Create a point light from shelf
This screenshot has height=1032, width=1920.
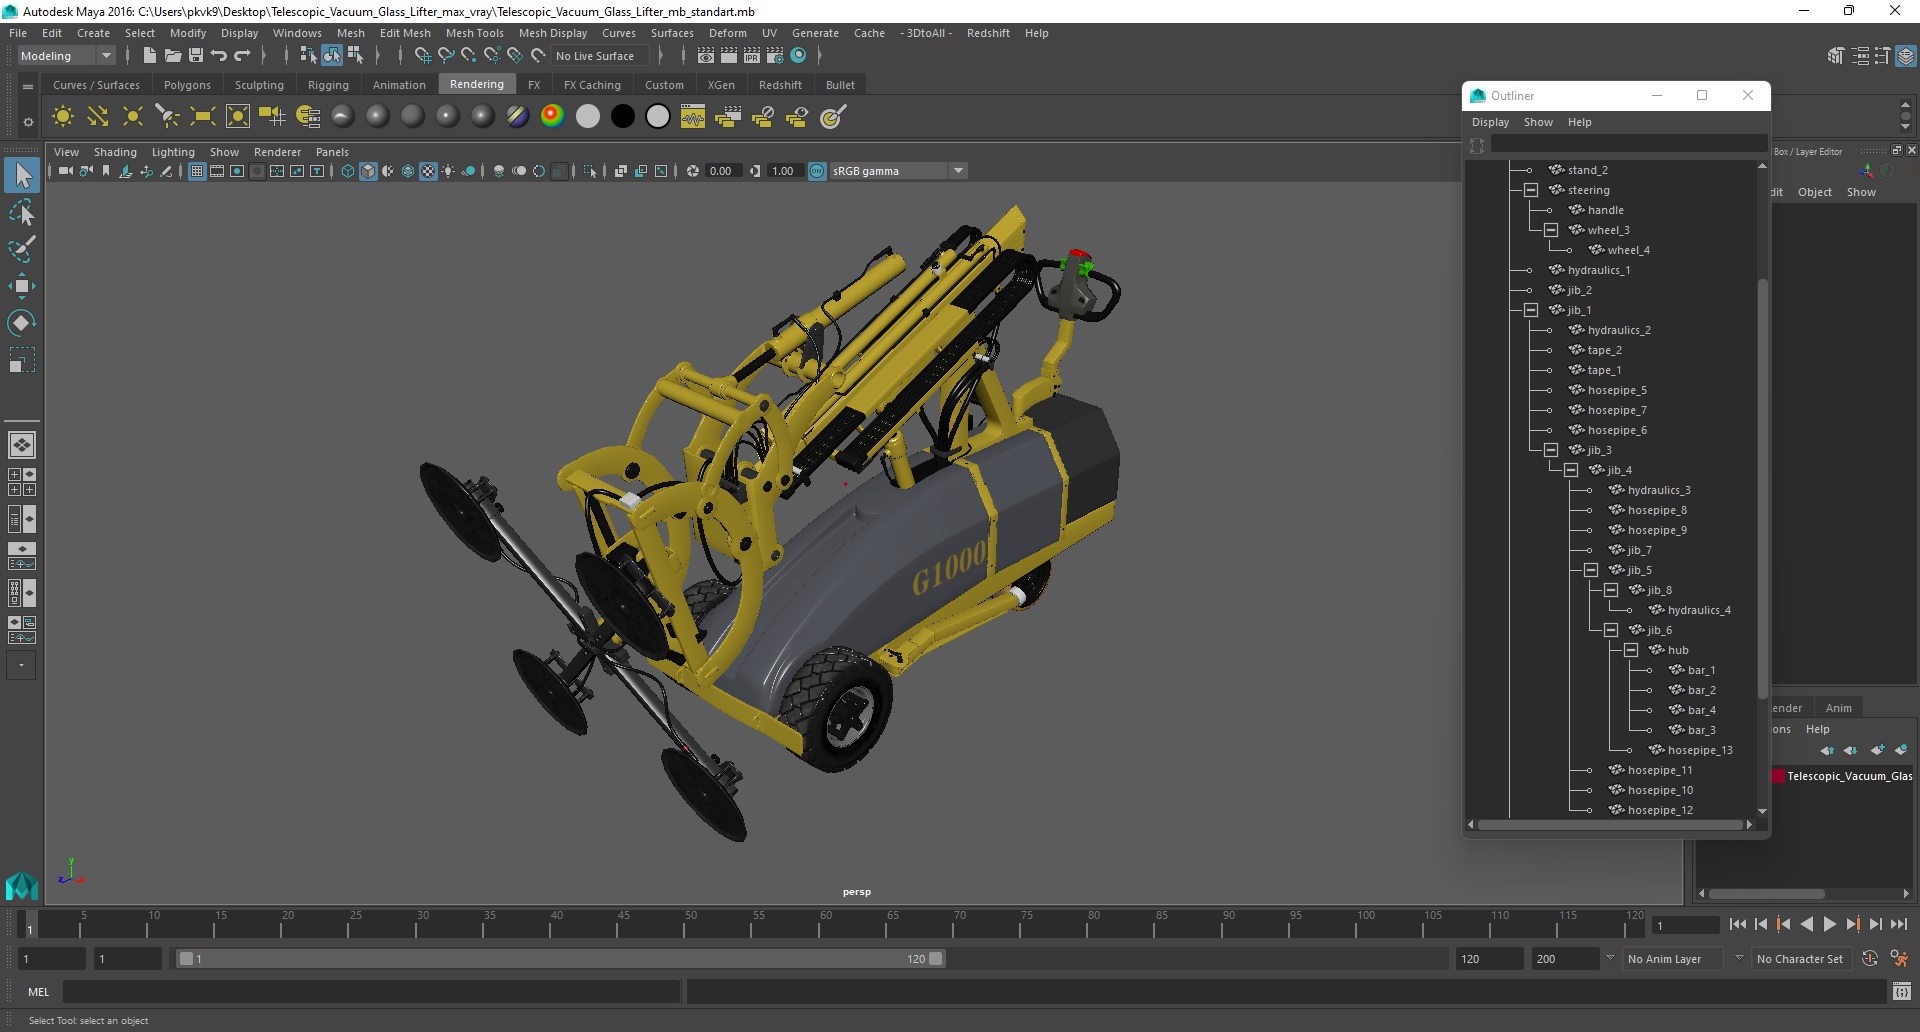(x=133, y=117)
